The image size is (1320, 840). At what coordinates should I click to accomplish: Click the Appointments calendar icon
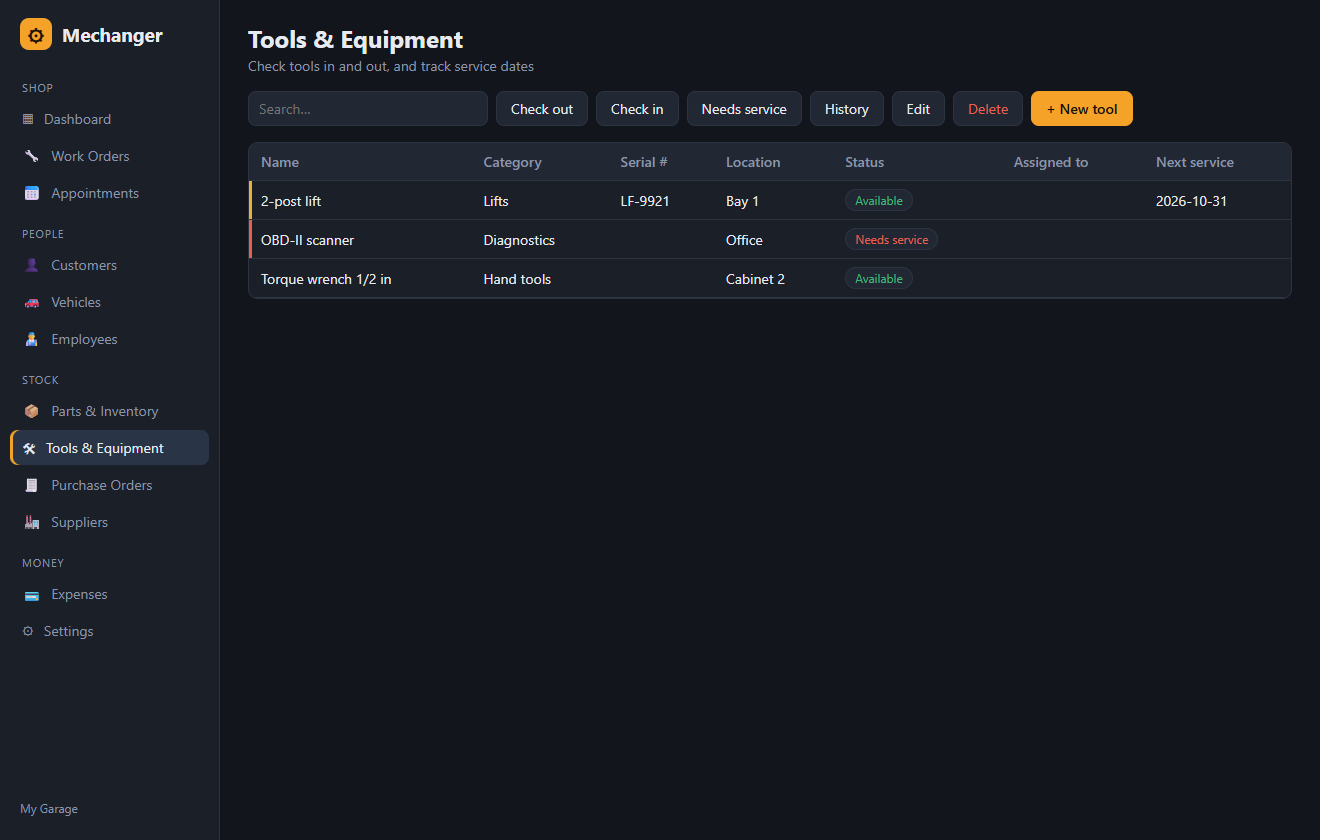(x=31, y=193)
